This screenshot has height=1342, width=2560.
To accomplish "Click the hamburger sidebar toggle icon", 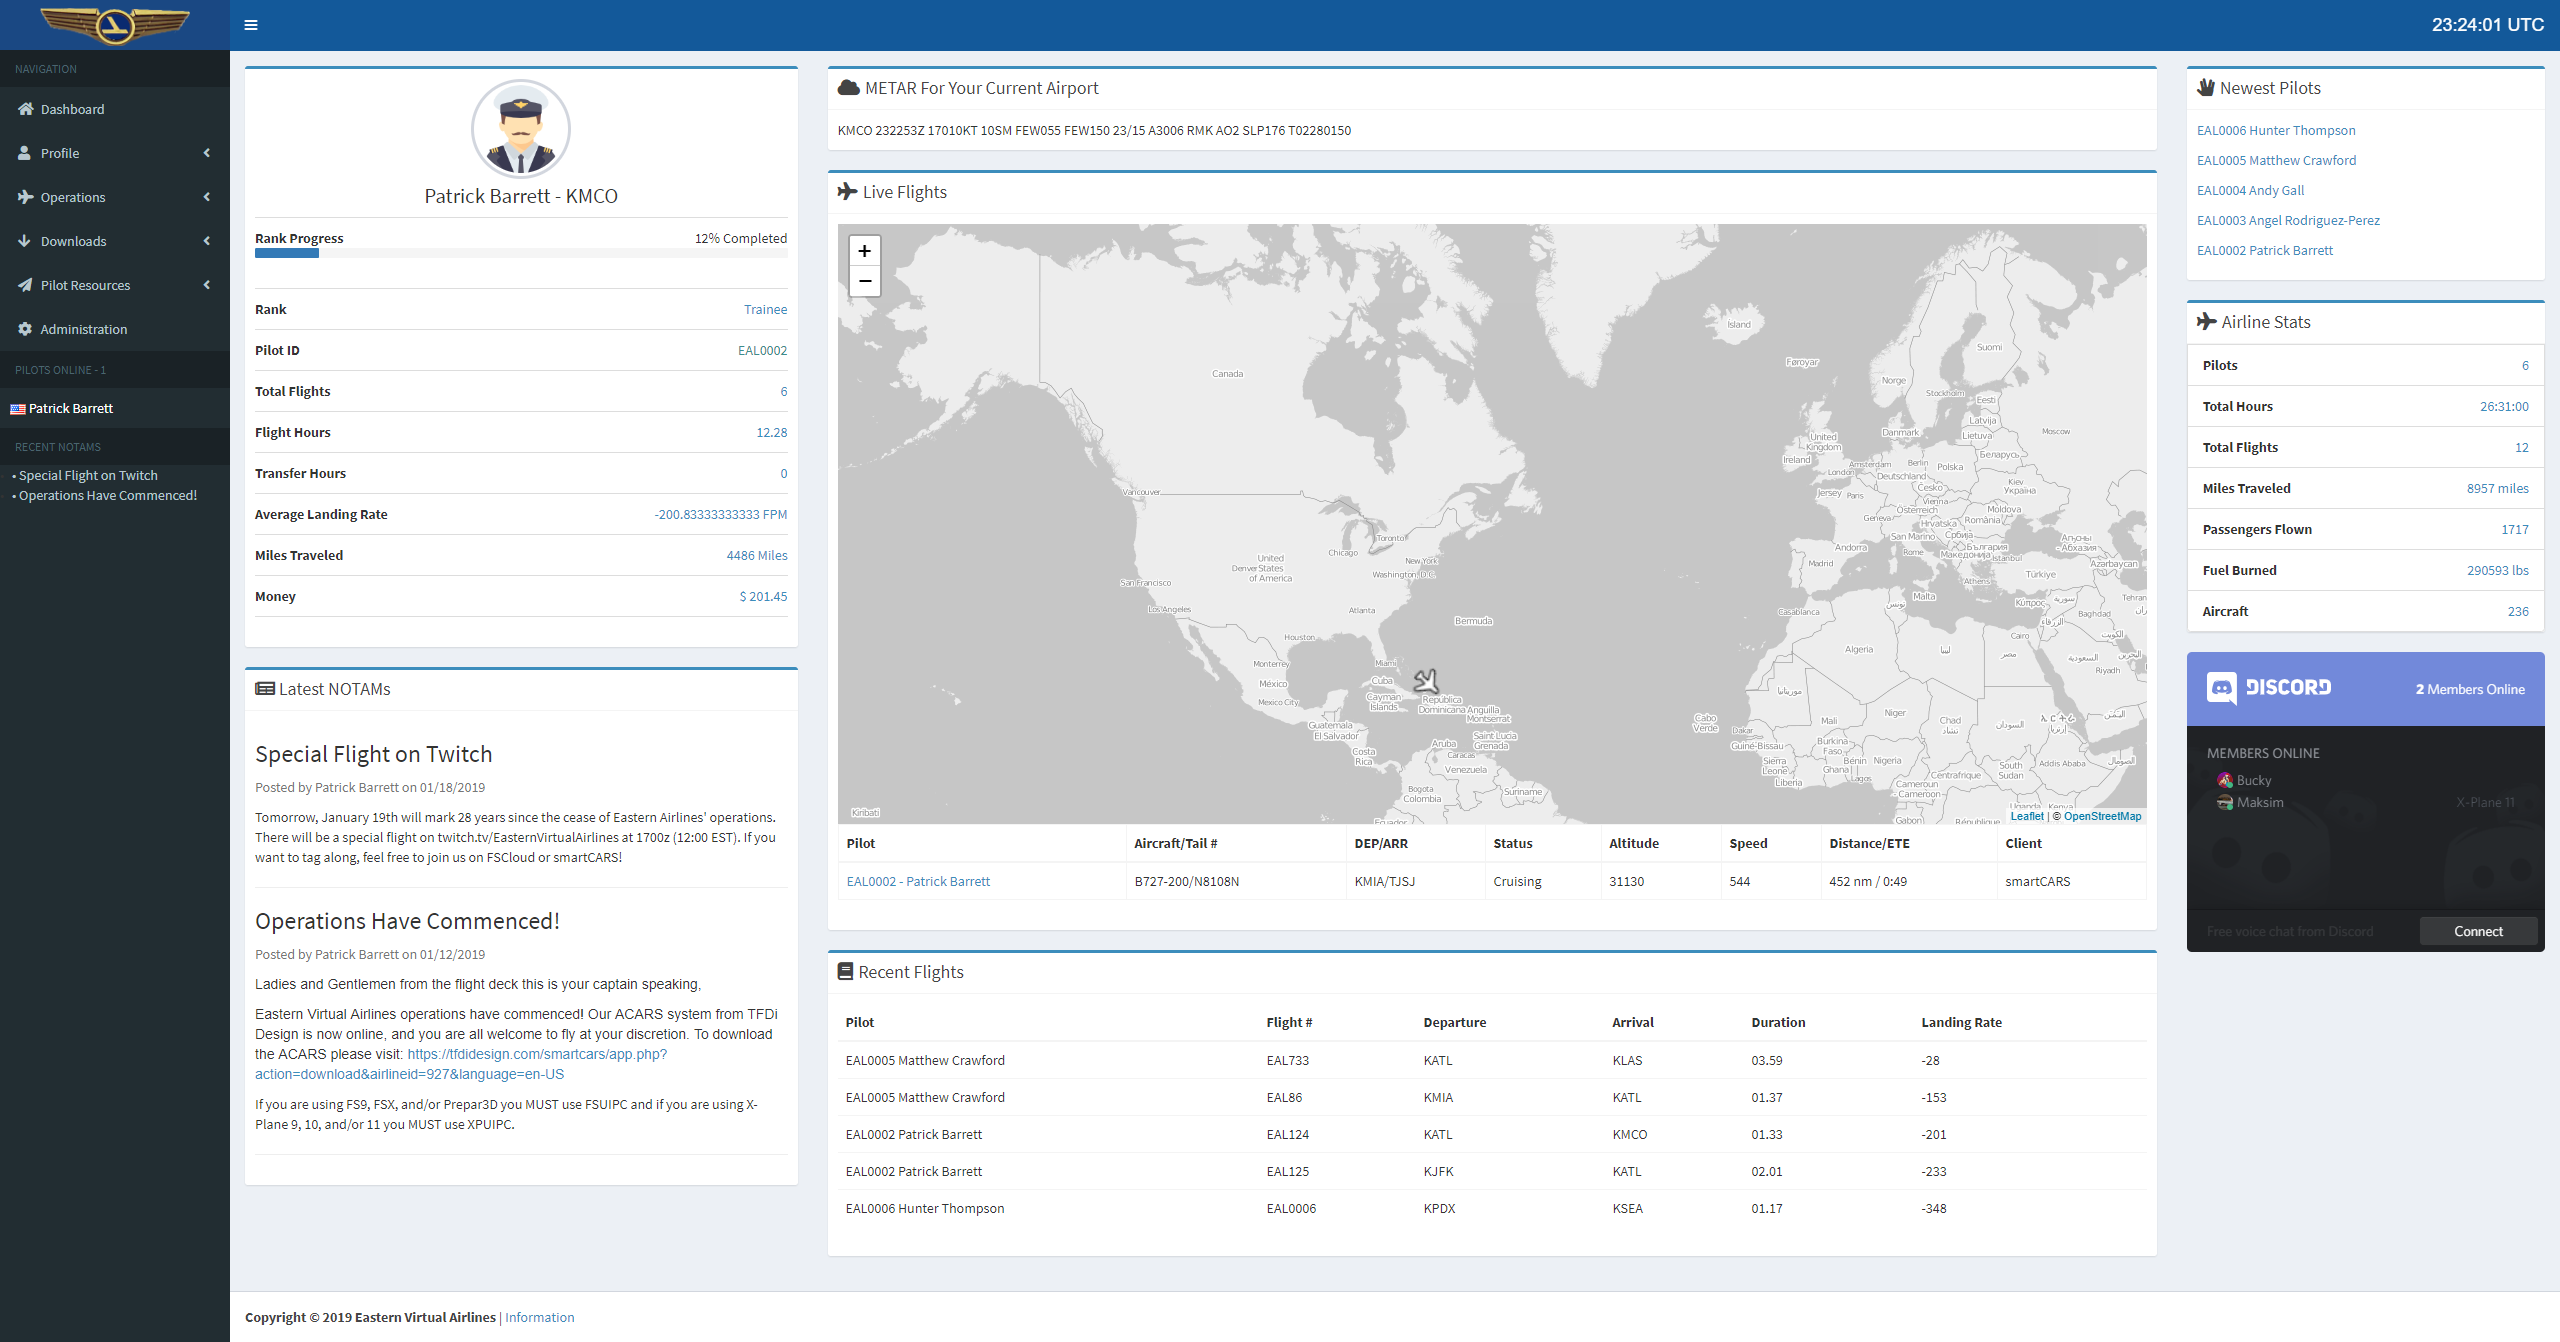I will [x=251, y=25].
